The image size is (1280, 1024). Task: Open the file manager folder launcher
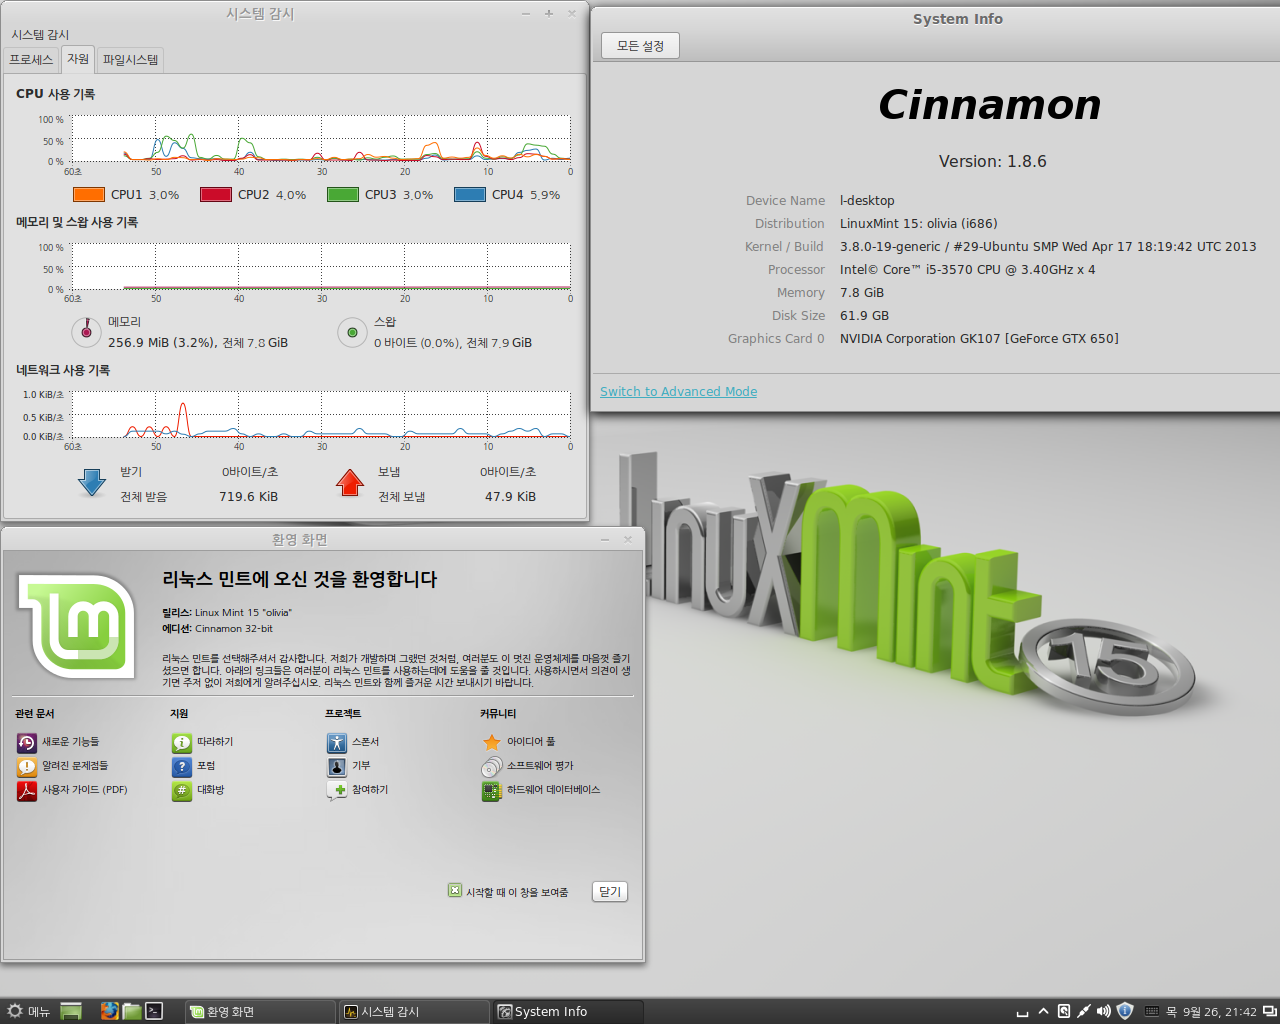pyautogui.click(x=132, y=1011)
